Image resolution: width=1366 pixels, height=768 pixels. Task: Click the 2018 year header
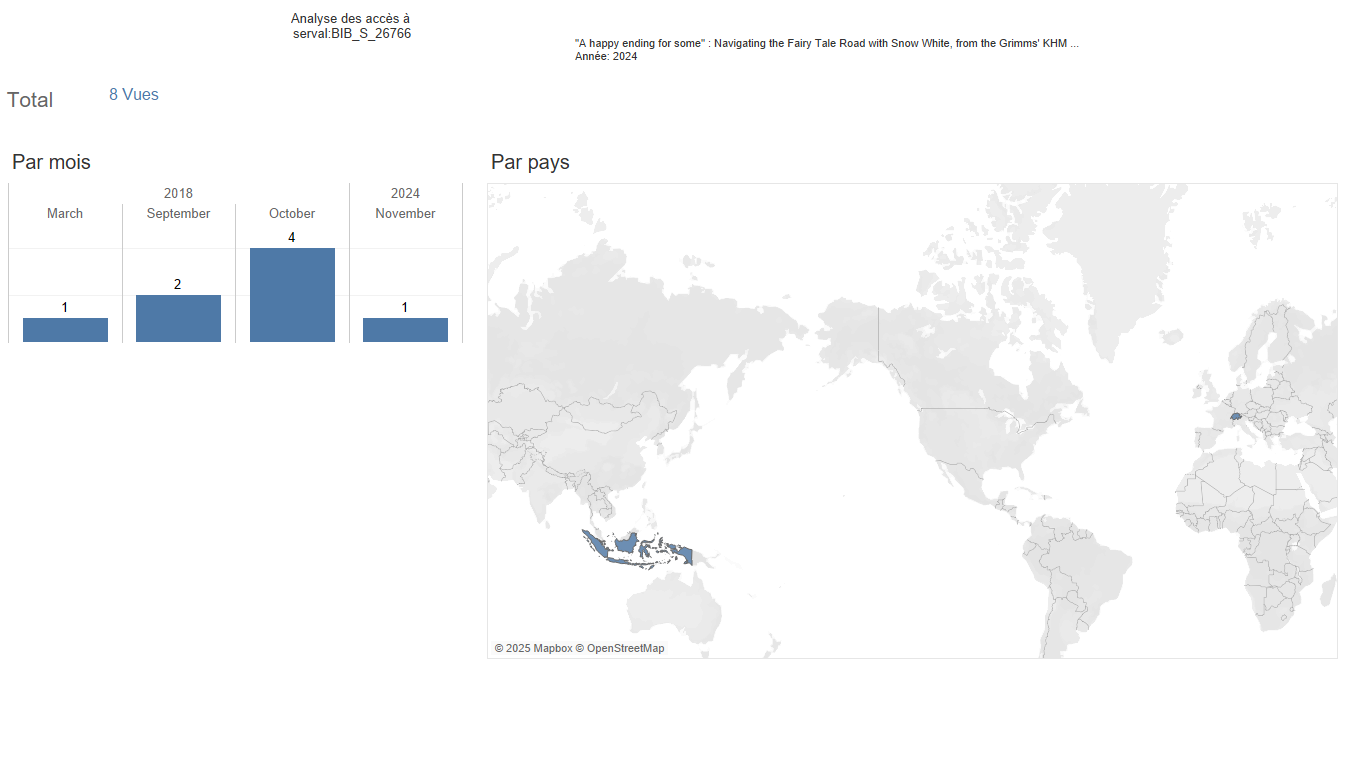pyautogui.click(x=178, y=193)
